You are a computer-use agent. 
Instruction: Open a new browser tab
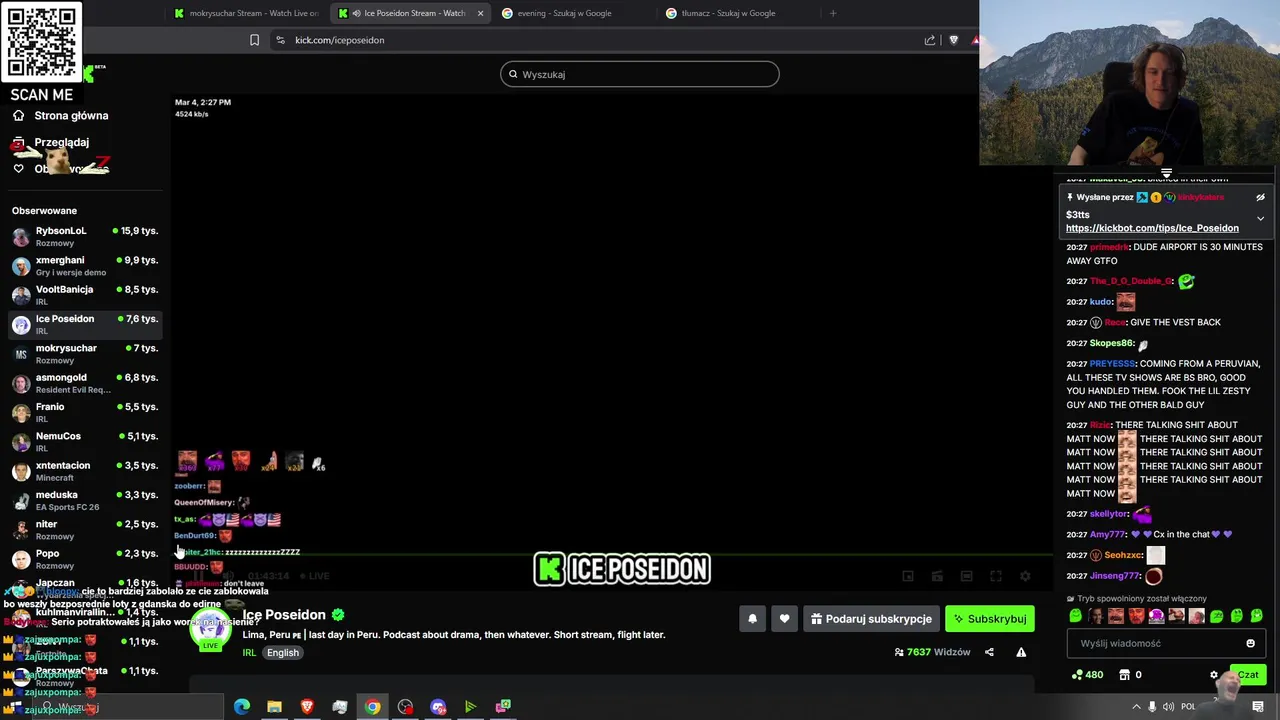[833, 13]
